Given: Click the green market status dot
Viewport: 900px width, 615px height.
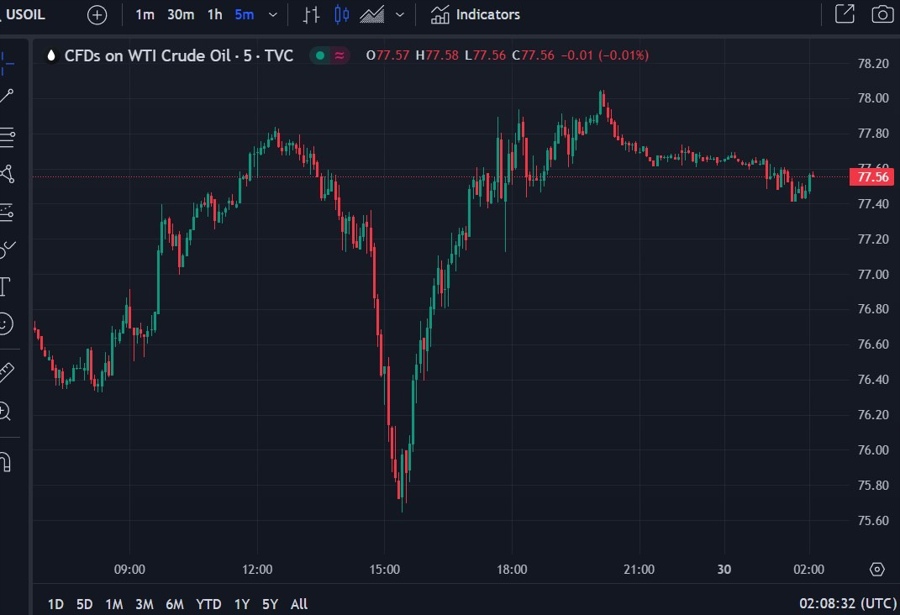Looking at the screenshot, I should point(320,56).
